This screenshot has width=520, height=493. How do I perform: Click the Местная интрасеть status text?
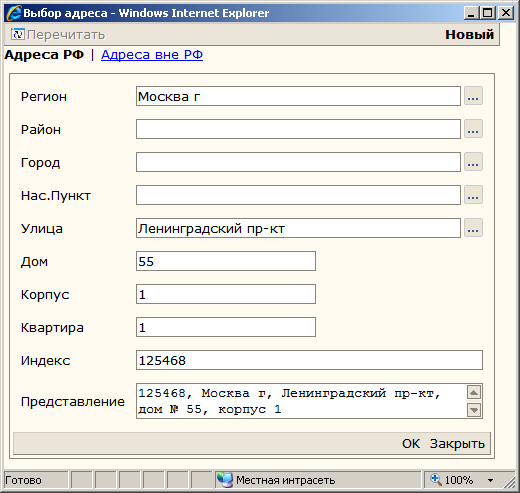pos(286,480)
